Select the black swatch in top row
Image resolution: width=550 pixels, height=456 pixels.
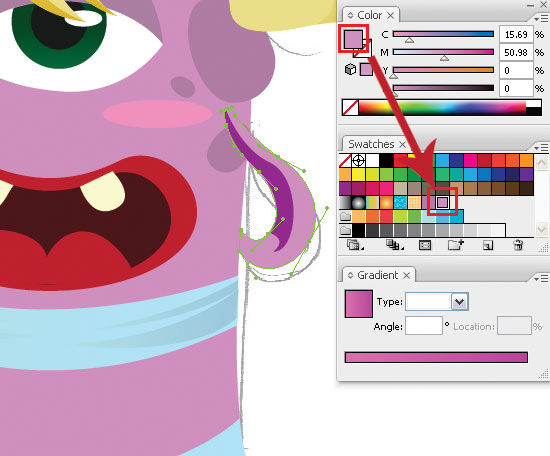(x=386, y=161)
